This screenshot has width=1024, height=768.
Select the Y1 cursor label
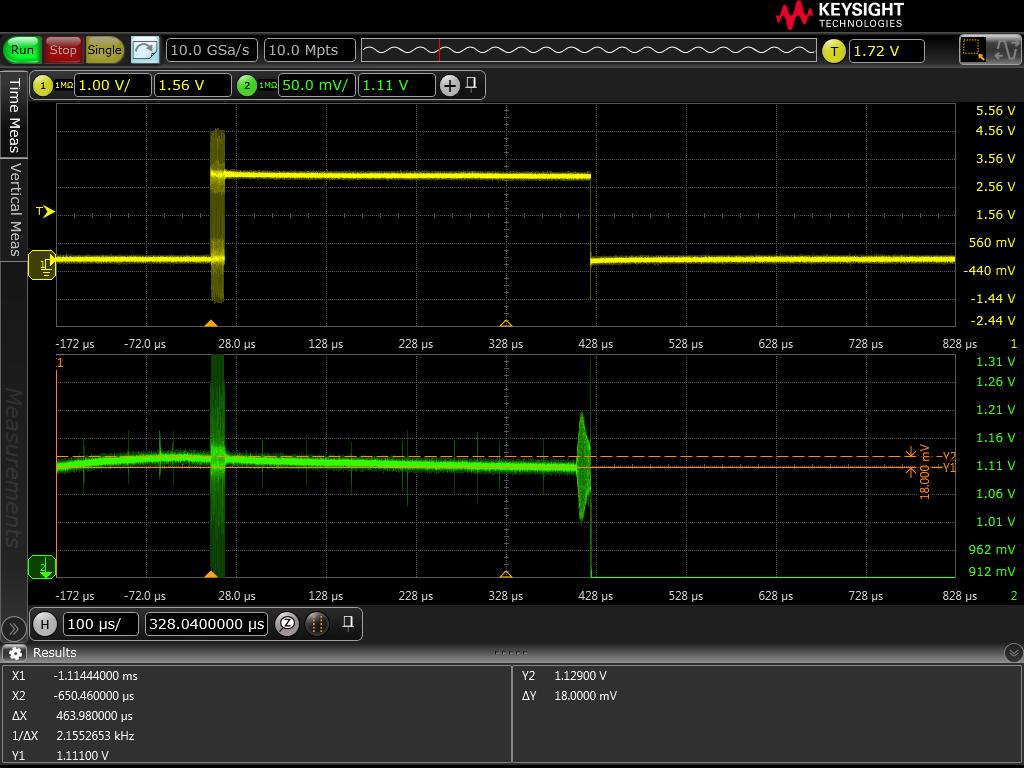click(948, 468)
